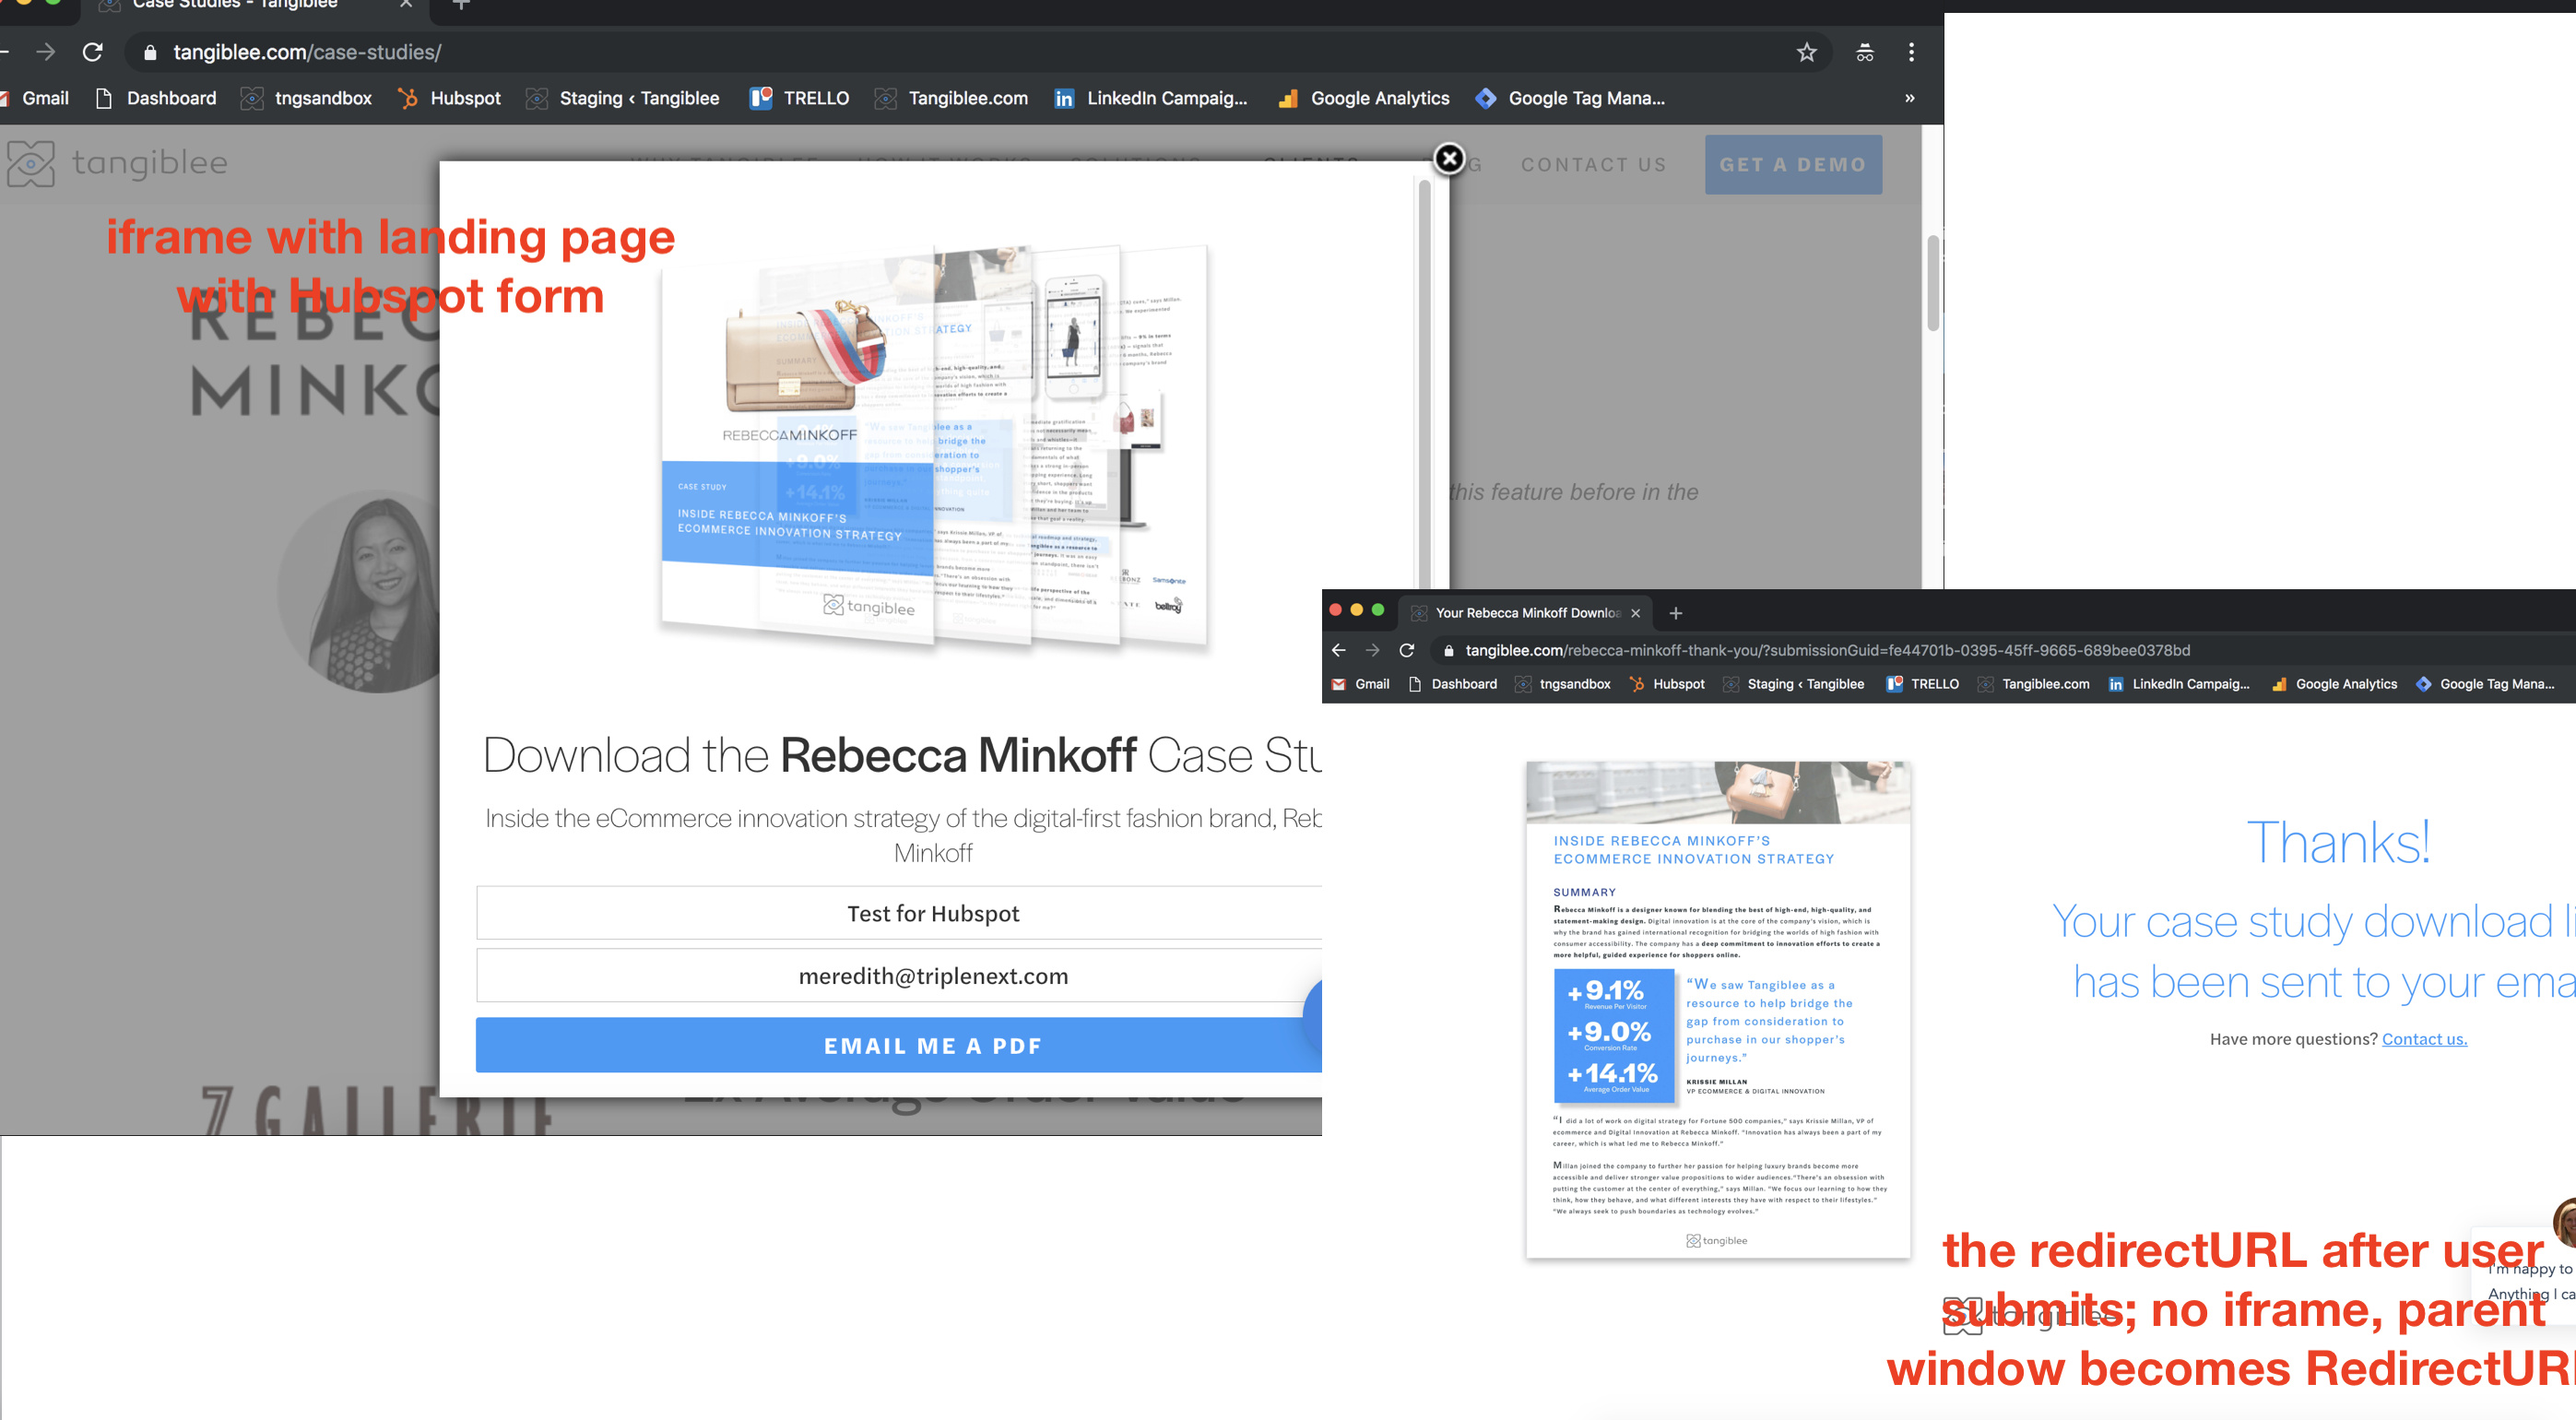Bookmark this page with the star icon
2576x1420 pixels.
pos(1806,52)
